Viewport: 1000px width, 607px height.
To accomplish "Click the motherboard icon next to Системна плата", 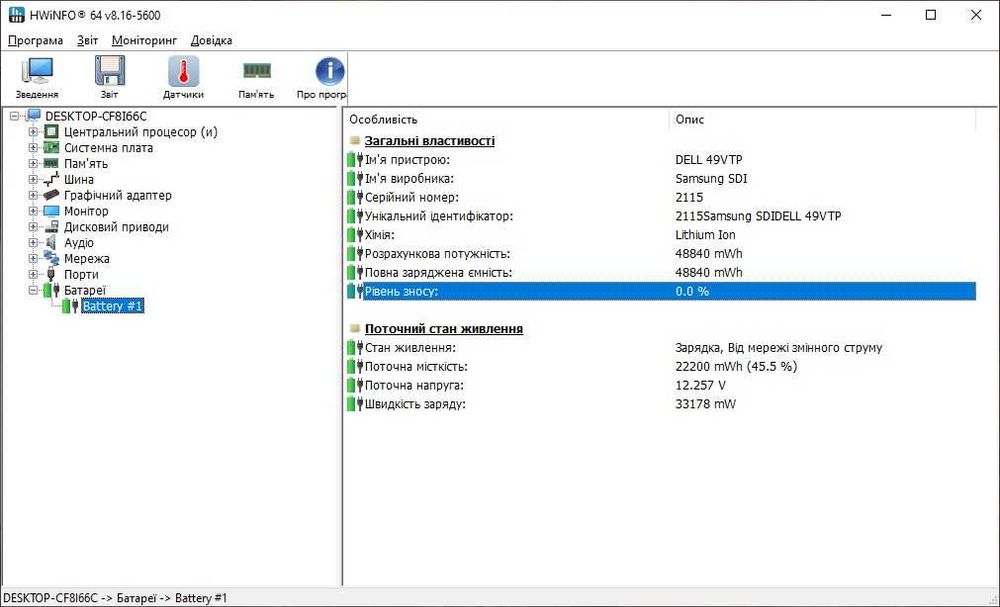I will point(51,148).
